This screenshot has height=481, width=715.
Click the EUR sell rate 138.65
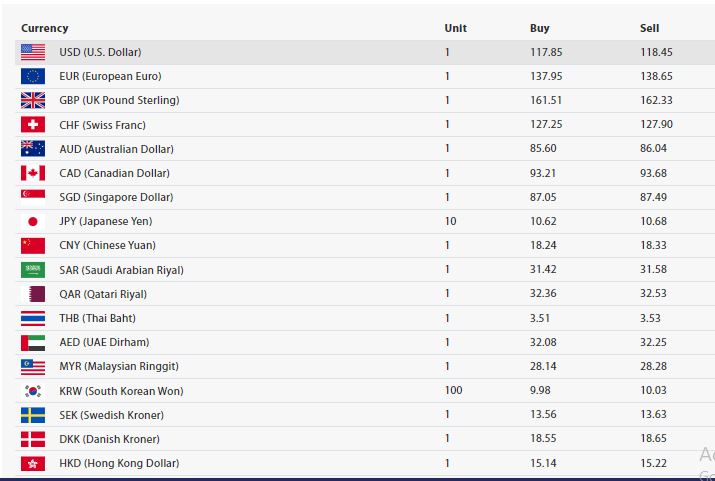pos(656,76)
